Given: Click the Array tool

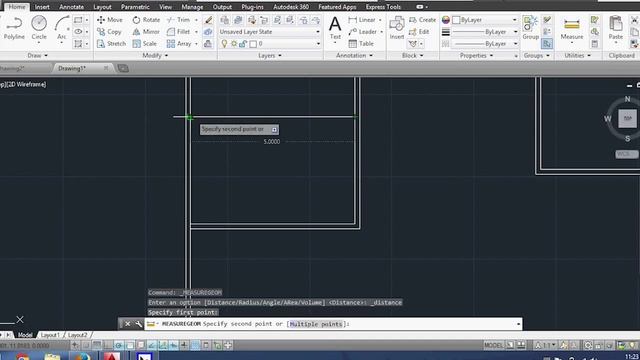Looking at the screenshot, I should pos(179,43).
